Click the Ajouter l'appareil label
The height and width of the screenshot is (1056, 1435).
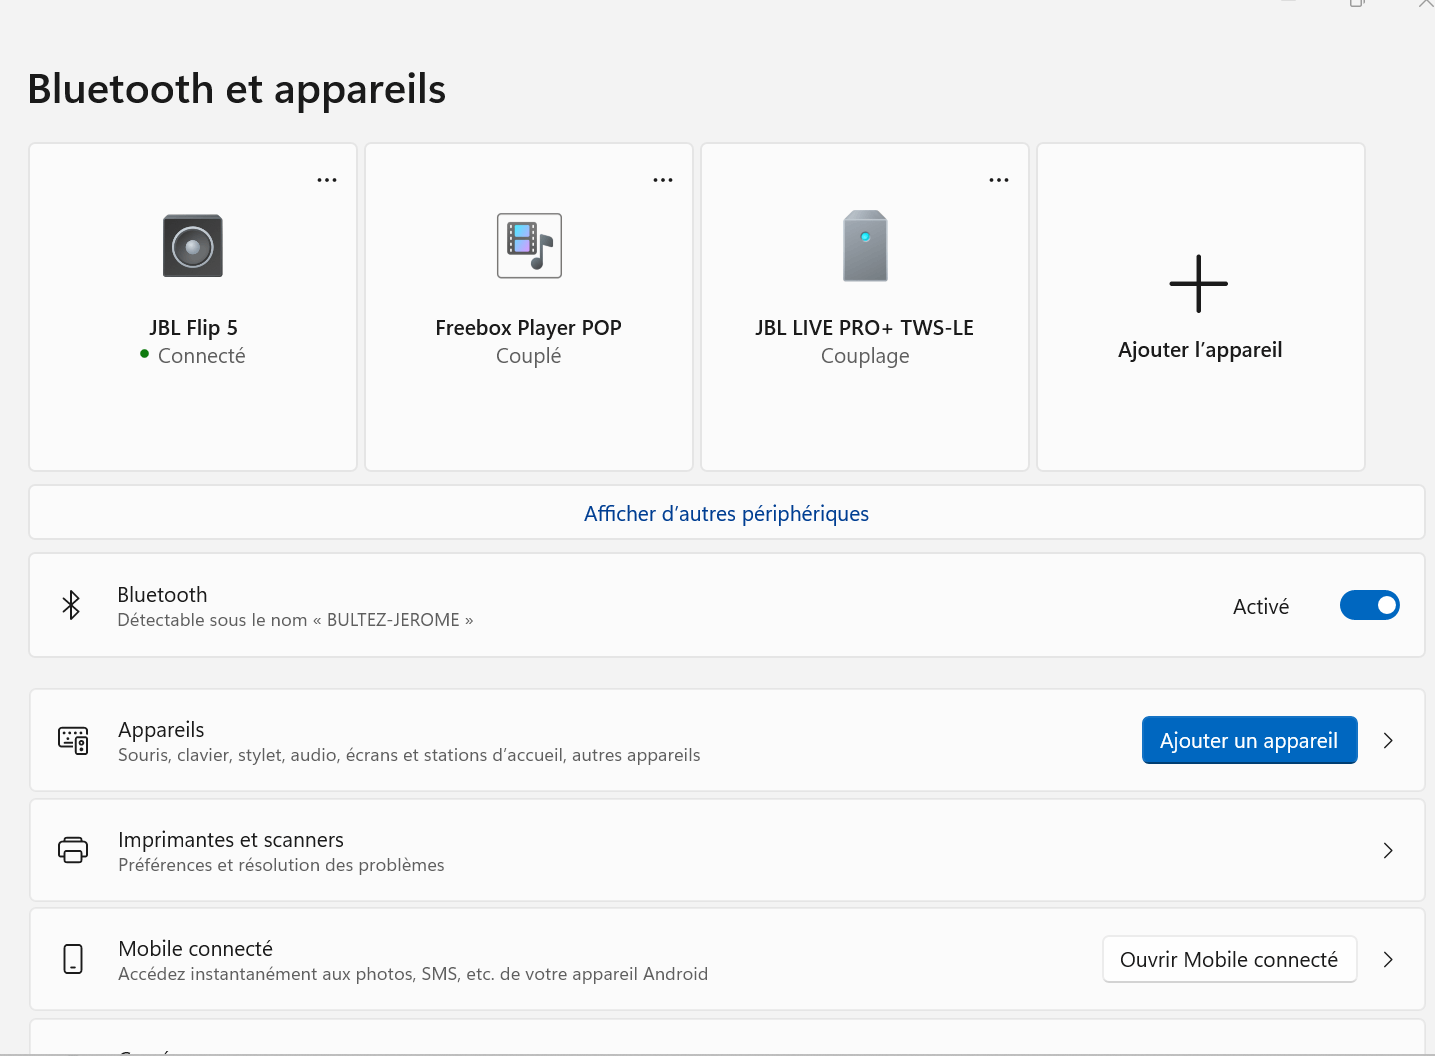(1200, 350)
